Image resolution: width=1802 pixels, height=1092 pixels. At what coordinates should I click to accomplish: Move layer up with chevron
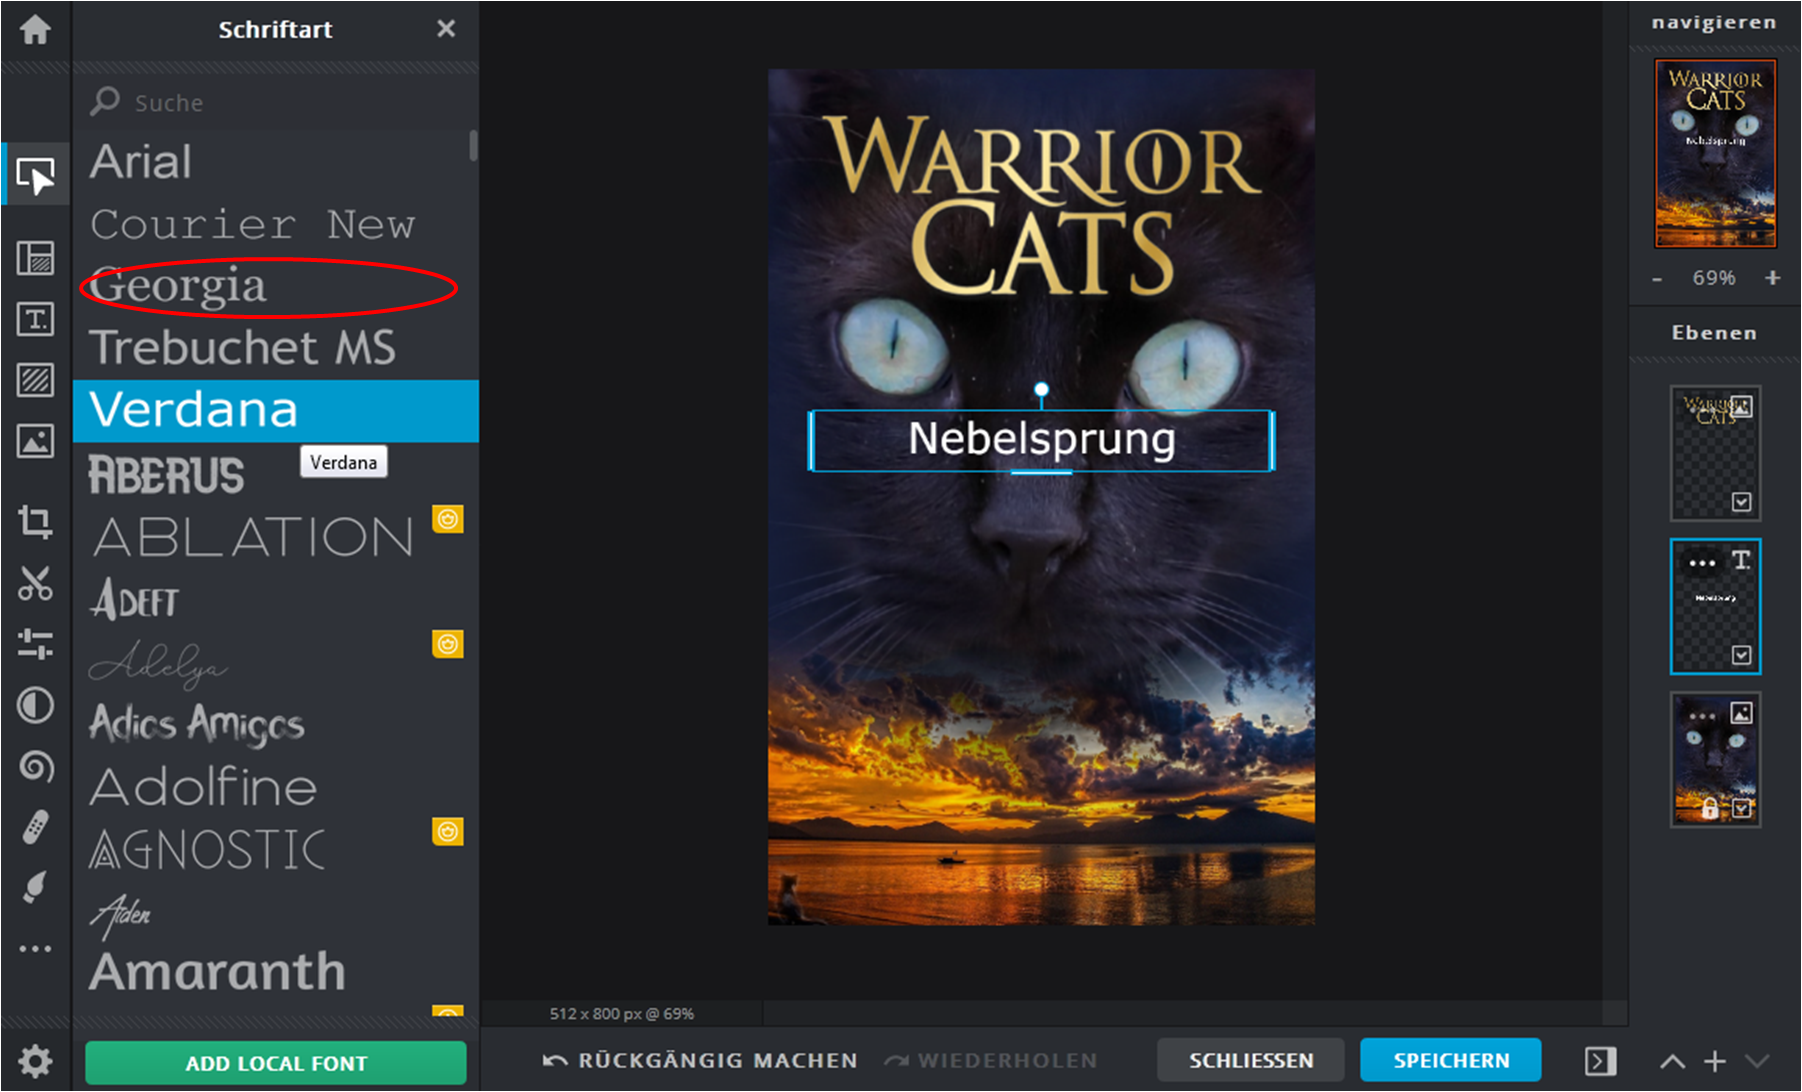1672,1062
